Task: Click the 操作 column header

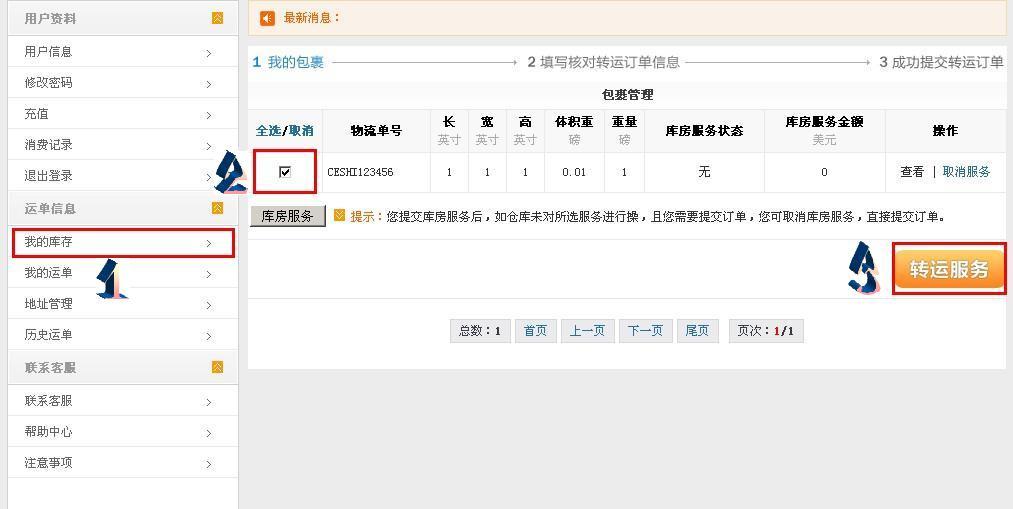Action: 945,130
